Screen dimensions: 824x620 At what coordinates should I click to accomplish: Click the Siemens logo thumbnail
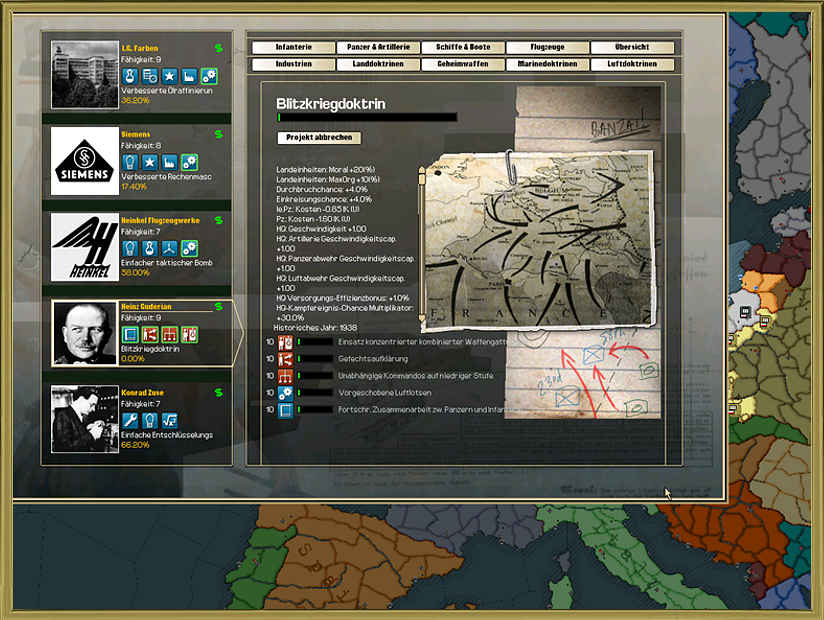[84, 161]
